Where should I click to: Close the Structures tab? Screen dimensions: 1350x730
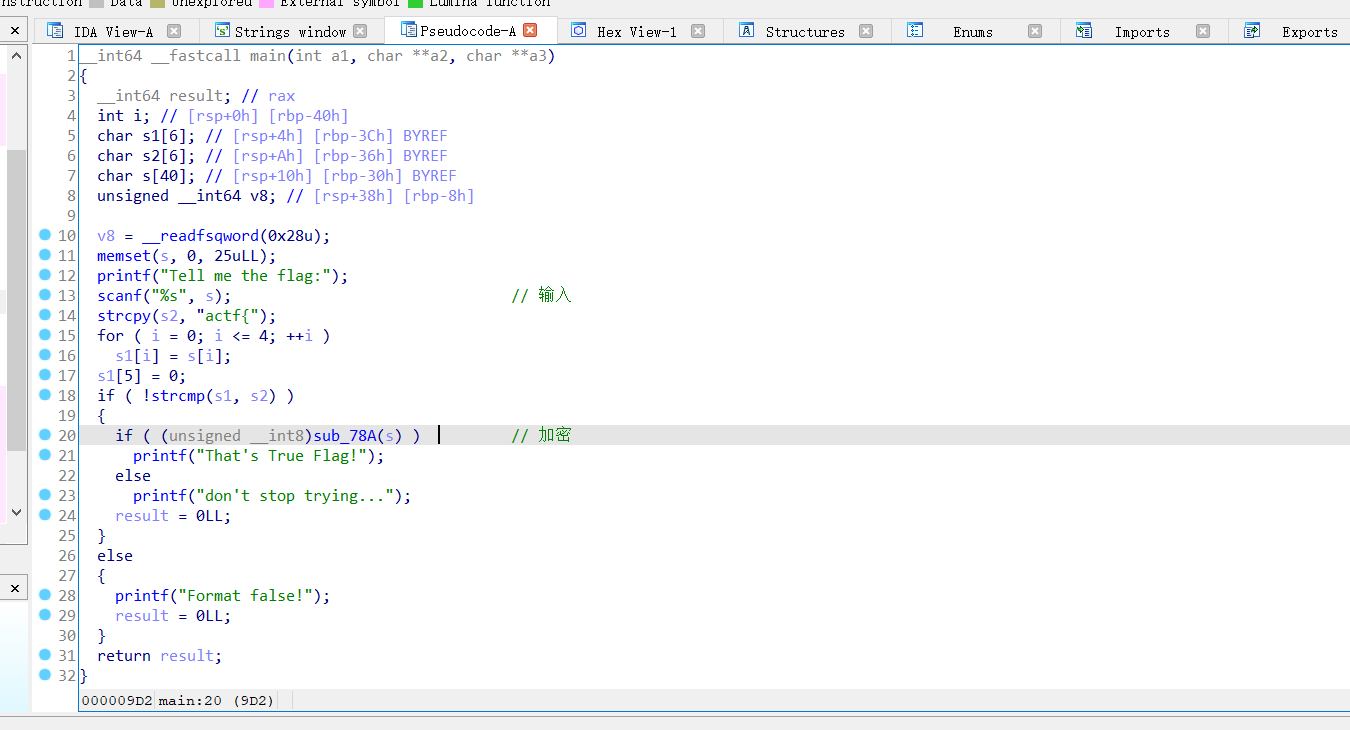(x=866, y=31)
